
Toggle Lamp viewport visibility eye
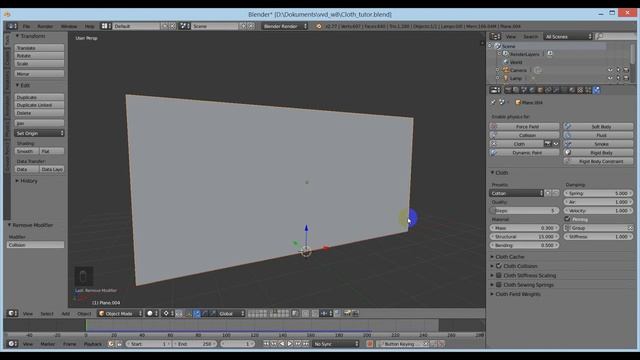coord(610,78)
